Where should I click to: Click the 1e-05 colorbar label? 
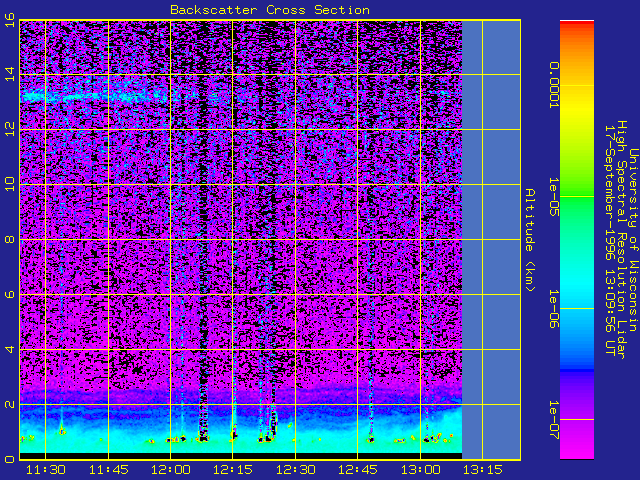click(x=553, y=197)
